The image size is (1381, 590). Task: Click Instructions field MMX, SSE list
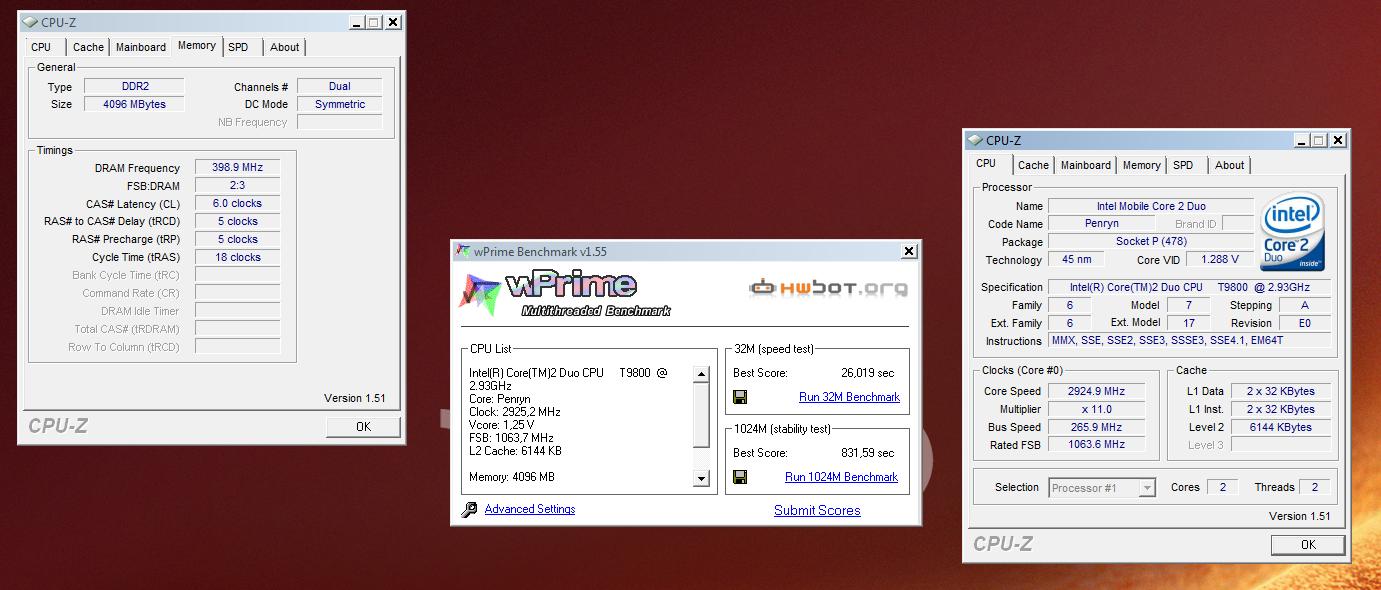1190,341
